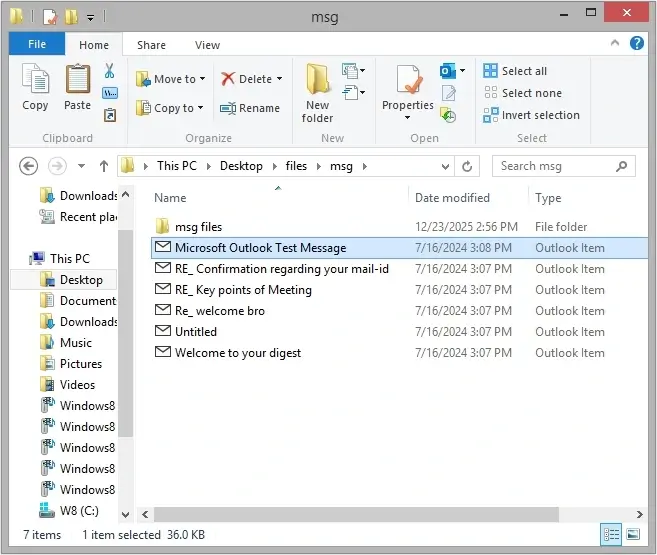Switch to Details view layout icon
The width and height of the screenshot is (657, 555).
pos(611,534)
